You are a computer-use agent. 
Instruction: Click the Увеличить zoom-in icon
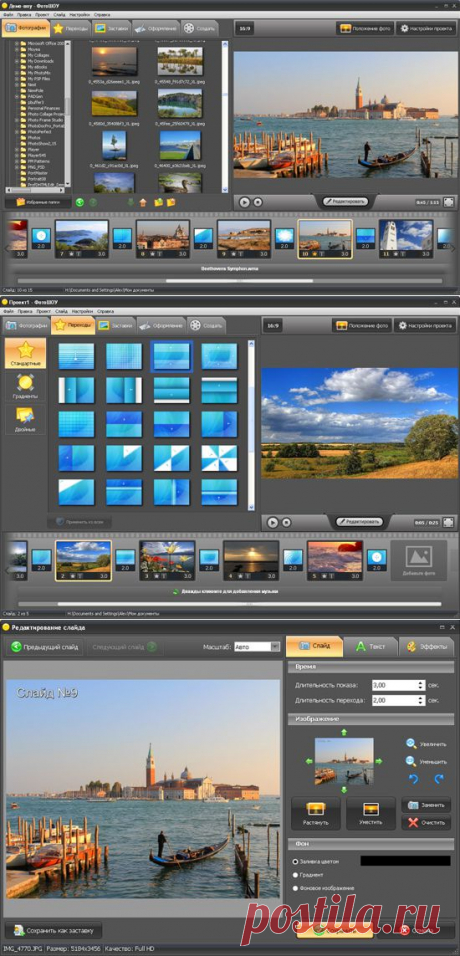411,744
